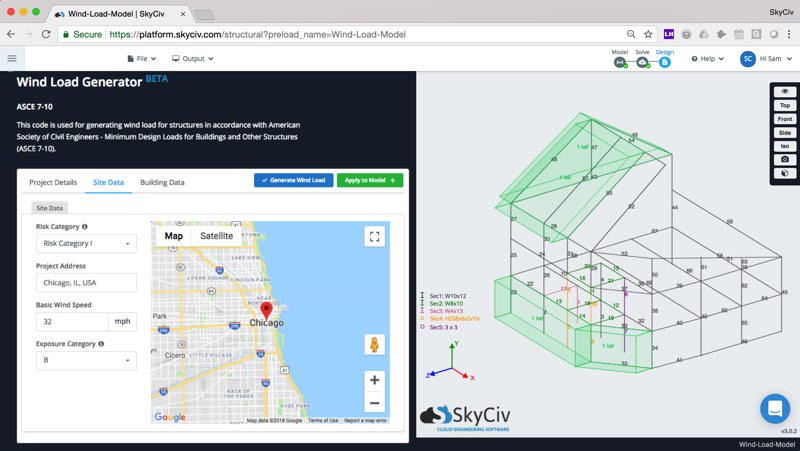Viewport: 800px width, 451px height.
Task: Open a new browser tab
Action: tap(204, 15)
